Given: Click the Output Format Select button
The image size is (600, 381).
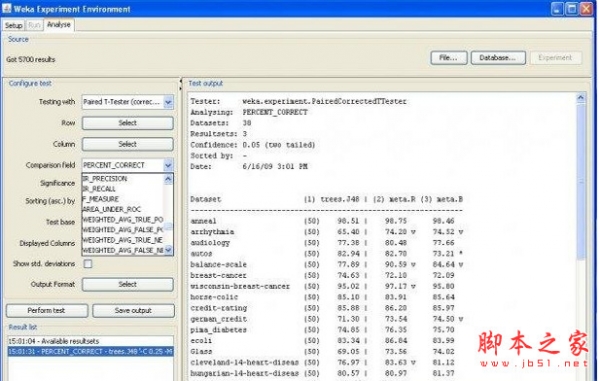Looking at the screenshot, I should [127, 285].
